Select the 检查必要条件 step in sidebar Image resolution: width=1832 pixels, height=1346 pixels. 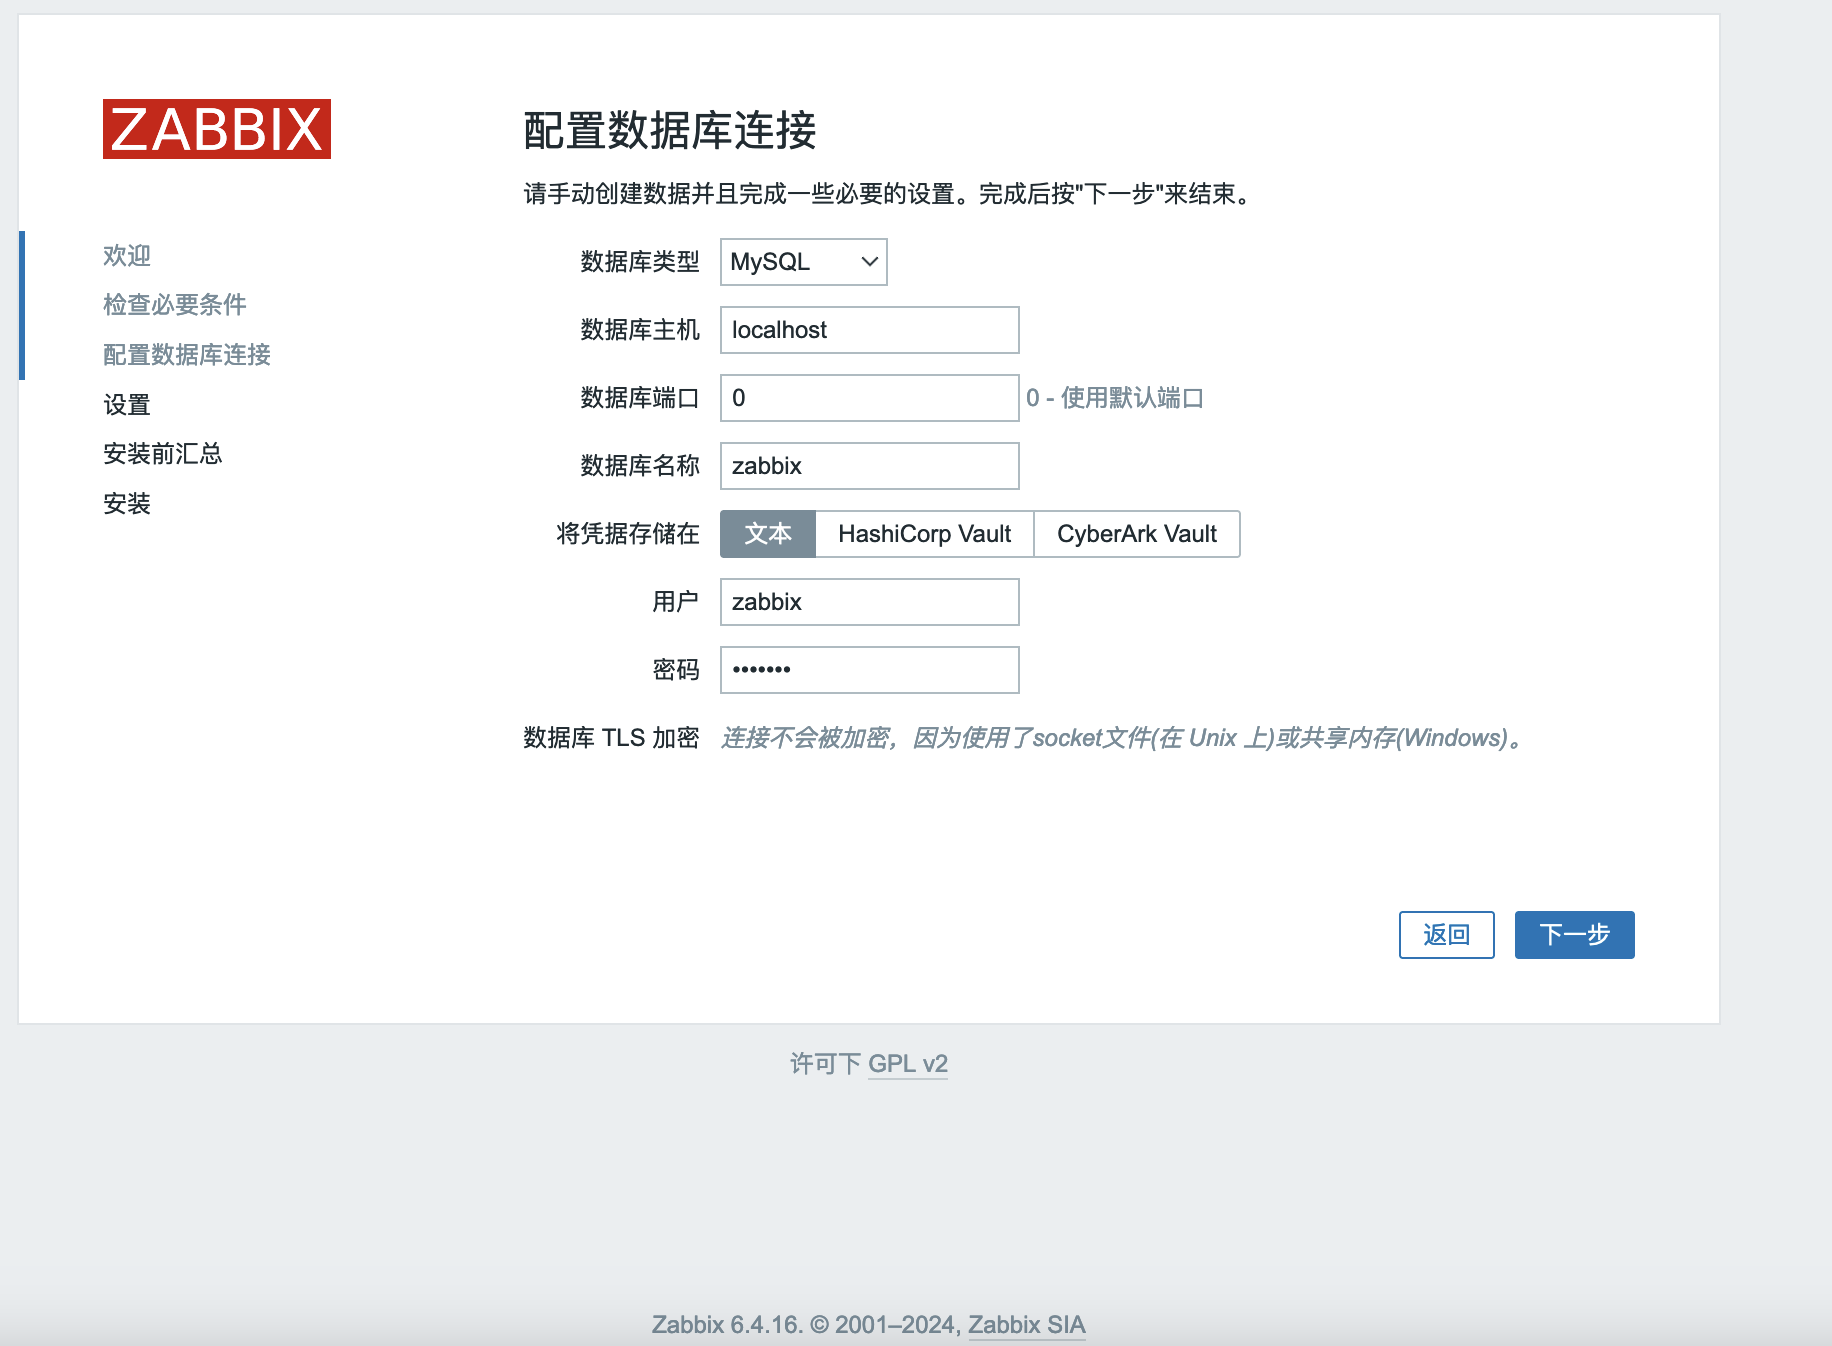(x=175, y=305)
